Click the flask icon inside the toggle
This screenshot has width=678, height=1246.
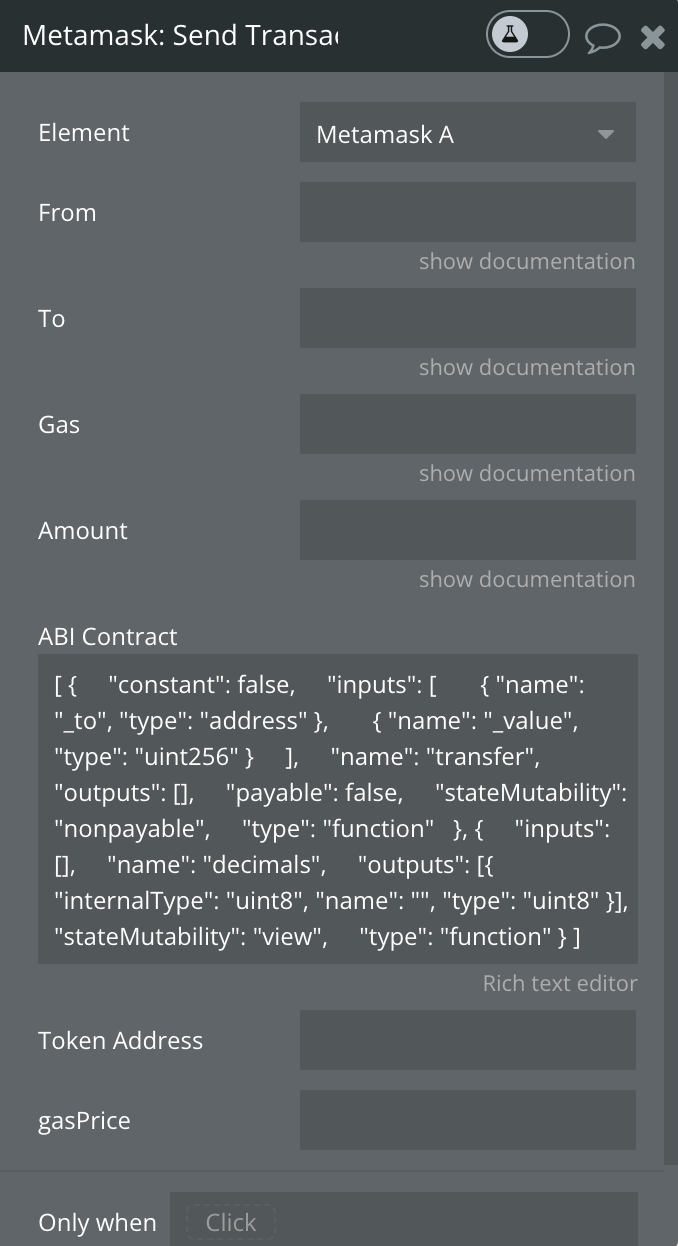509,35
